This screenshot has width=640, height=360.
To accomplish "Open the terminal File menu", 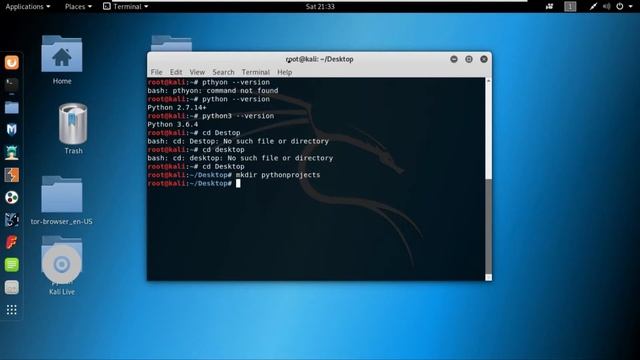I will click(156, 72).
